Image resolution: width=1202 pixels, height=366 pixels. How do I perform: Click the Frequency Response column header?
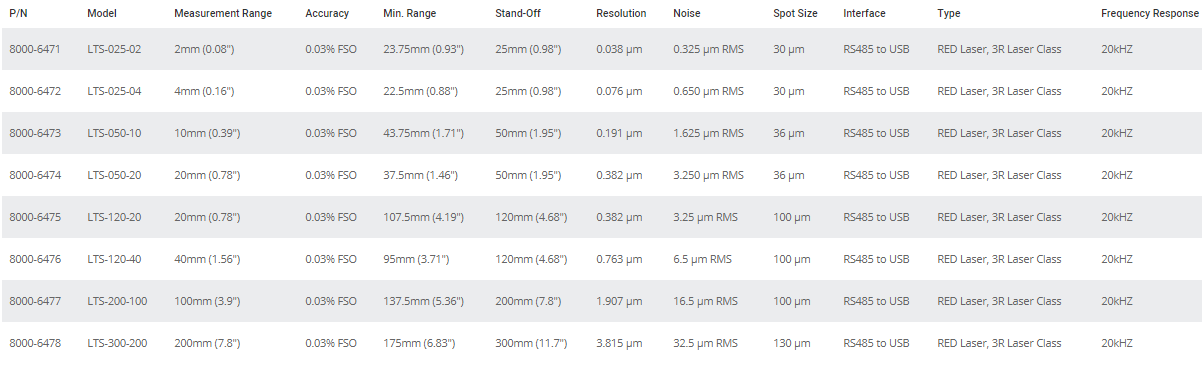tap(1146, 13)
